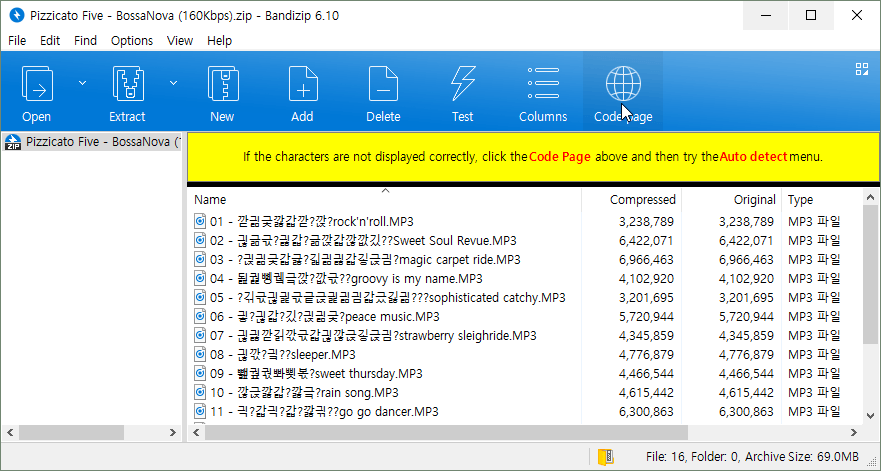Click the archive icon in status bar
Image resolution: width=881 pixels, height=471 pixels.
604,457
